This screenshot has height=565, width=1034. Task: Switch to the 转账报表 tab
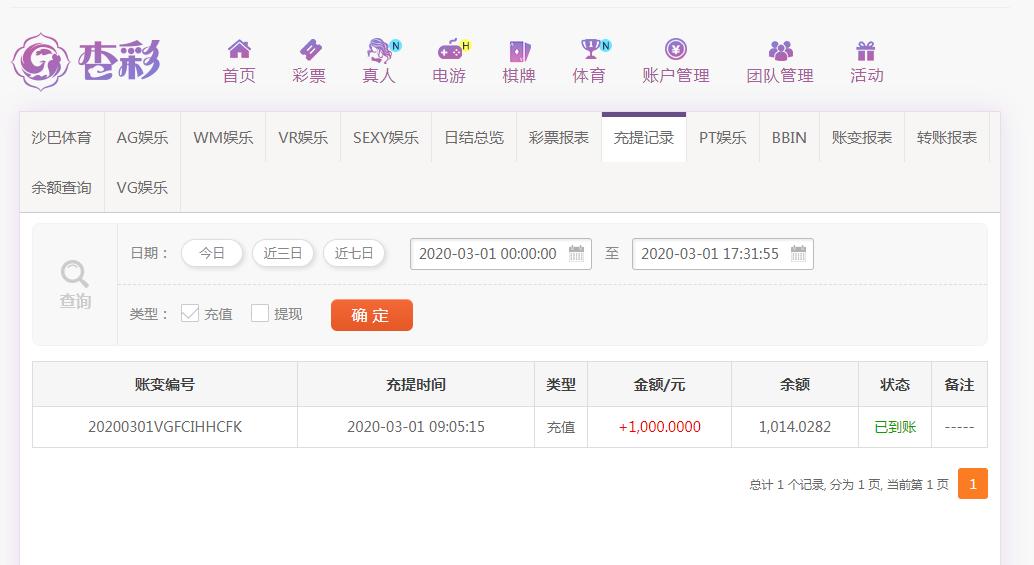pyautogui.click(x=947, y=137)
